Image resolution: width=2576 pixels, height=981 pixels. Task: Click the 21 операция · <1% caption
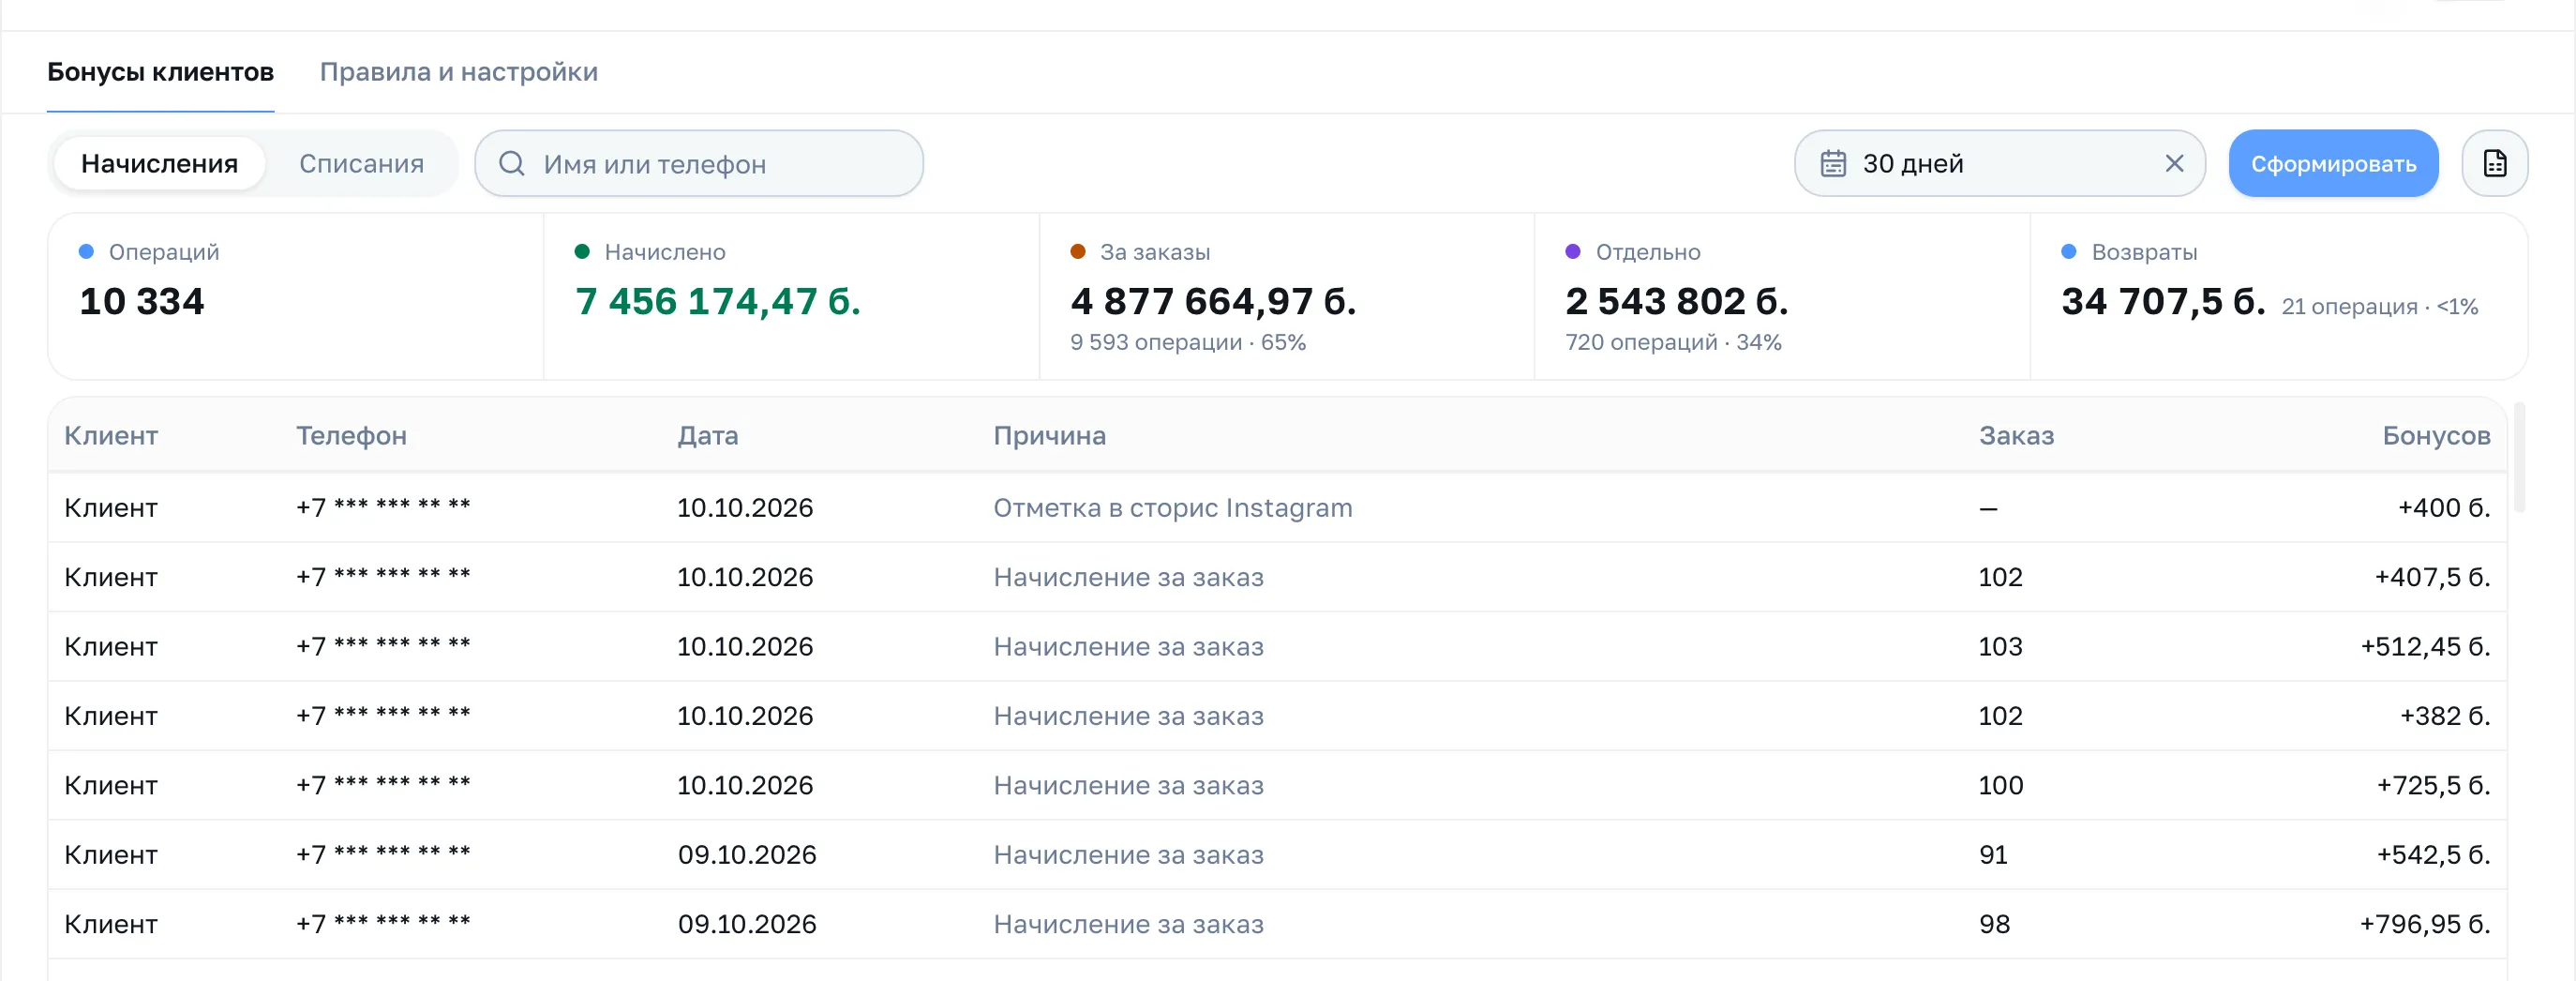click(2379, 306)
